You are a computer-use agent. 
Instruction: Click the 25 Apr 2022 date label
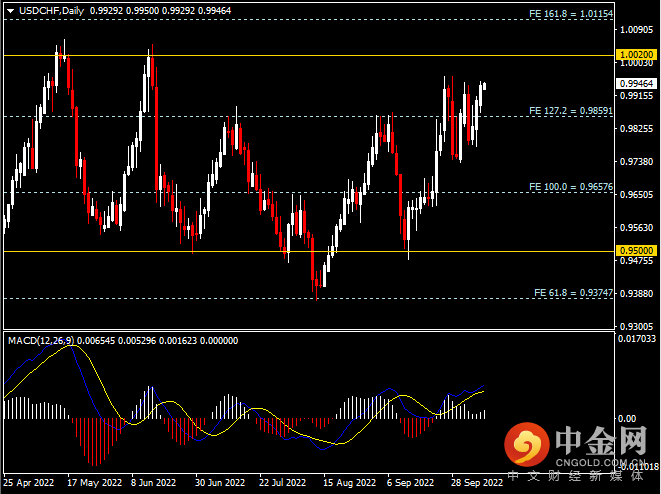click(29, 483)
